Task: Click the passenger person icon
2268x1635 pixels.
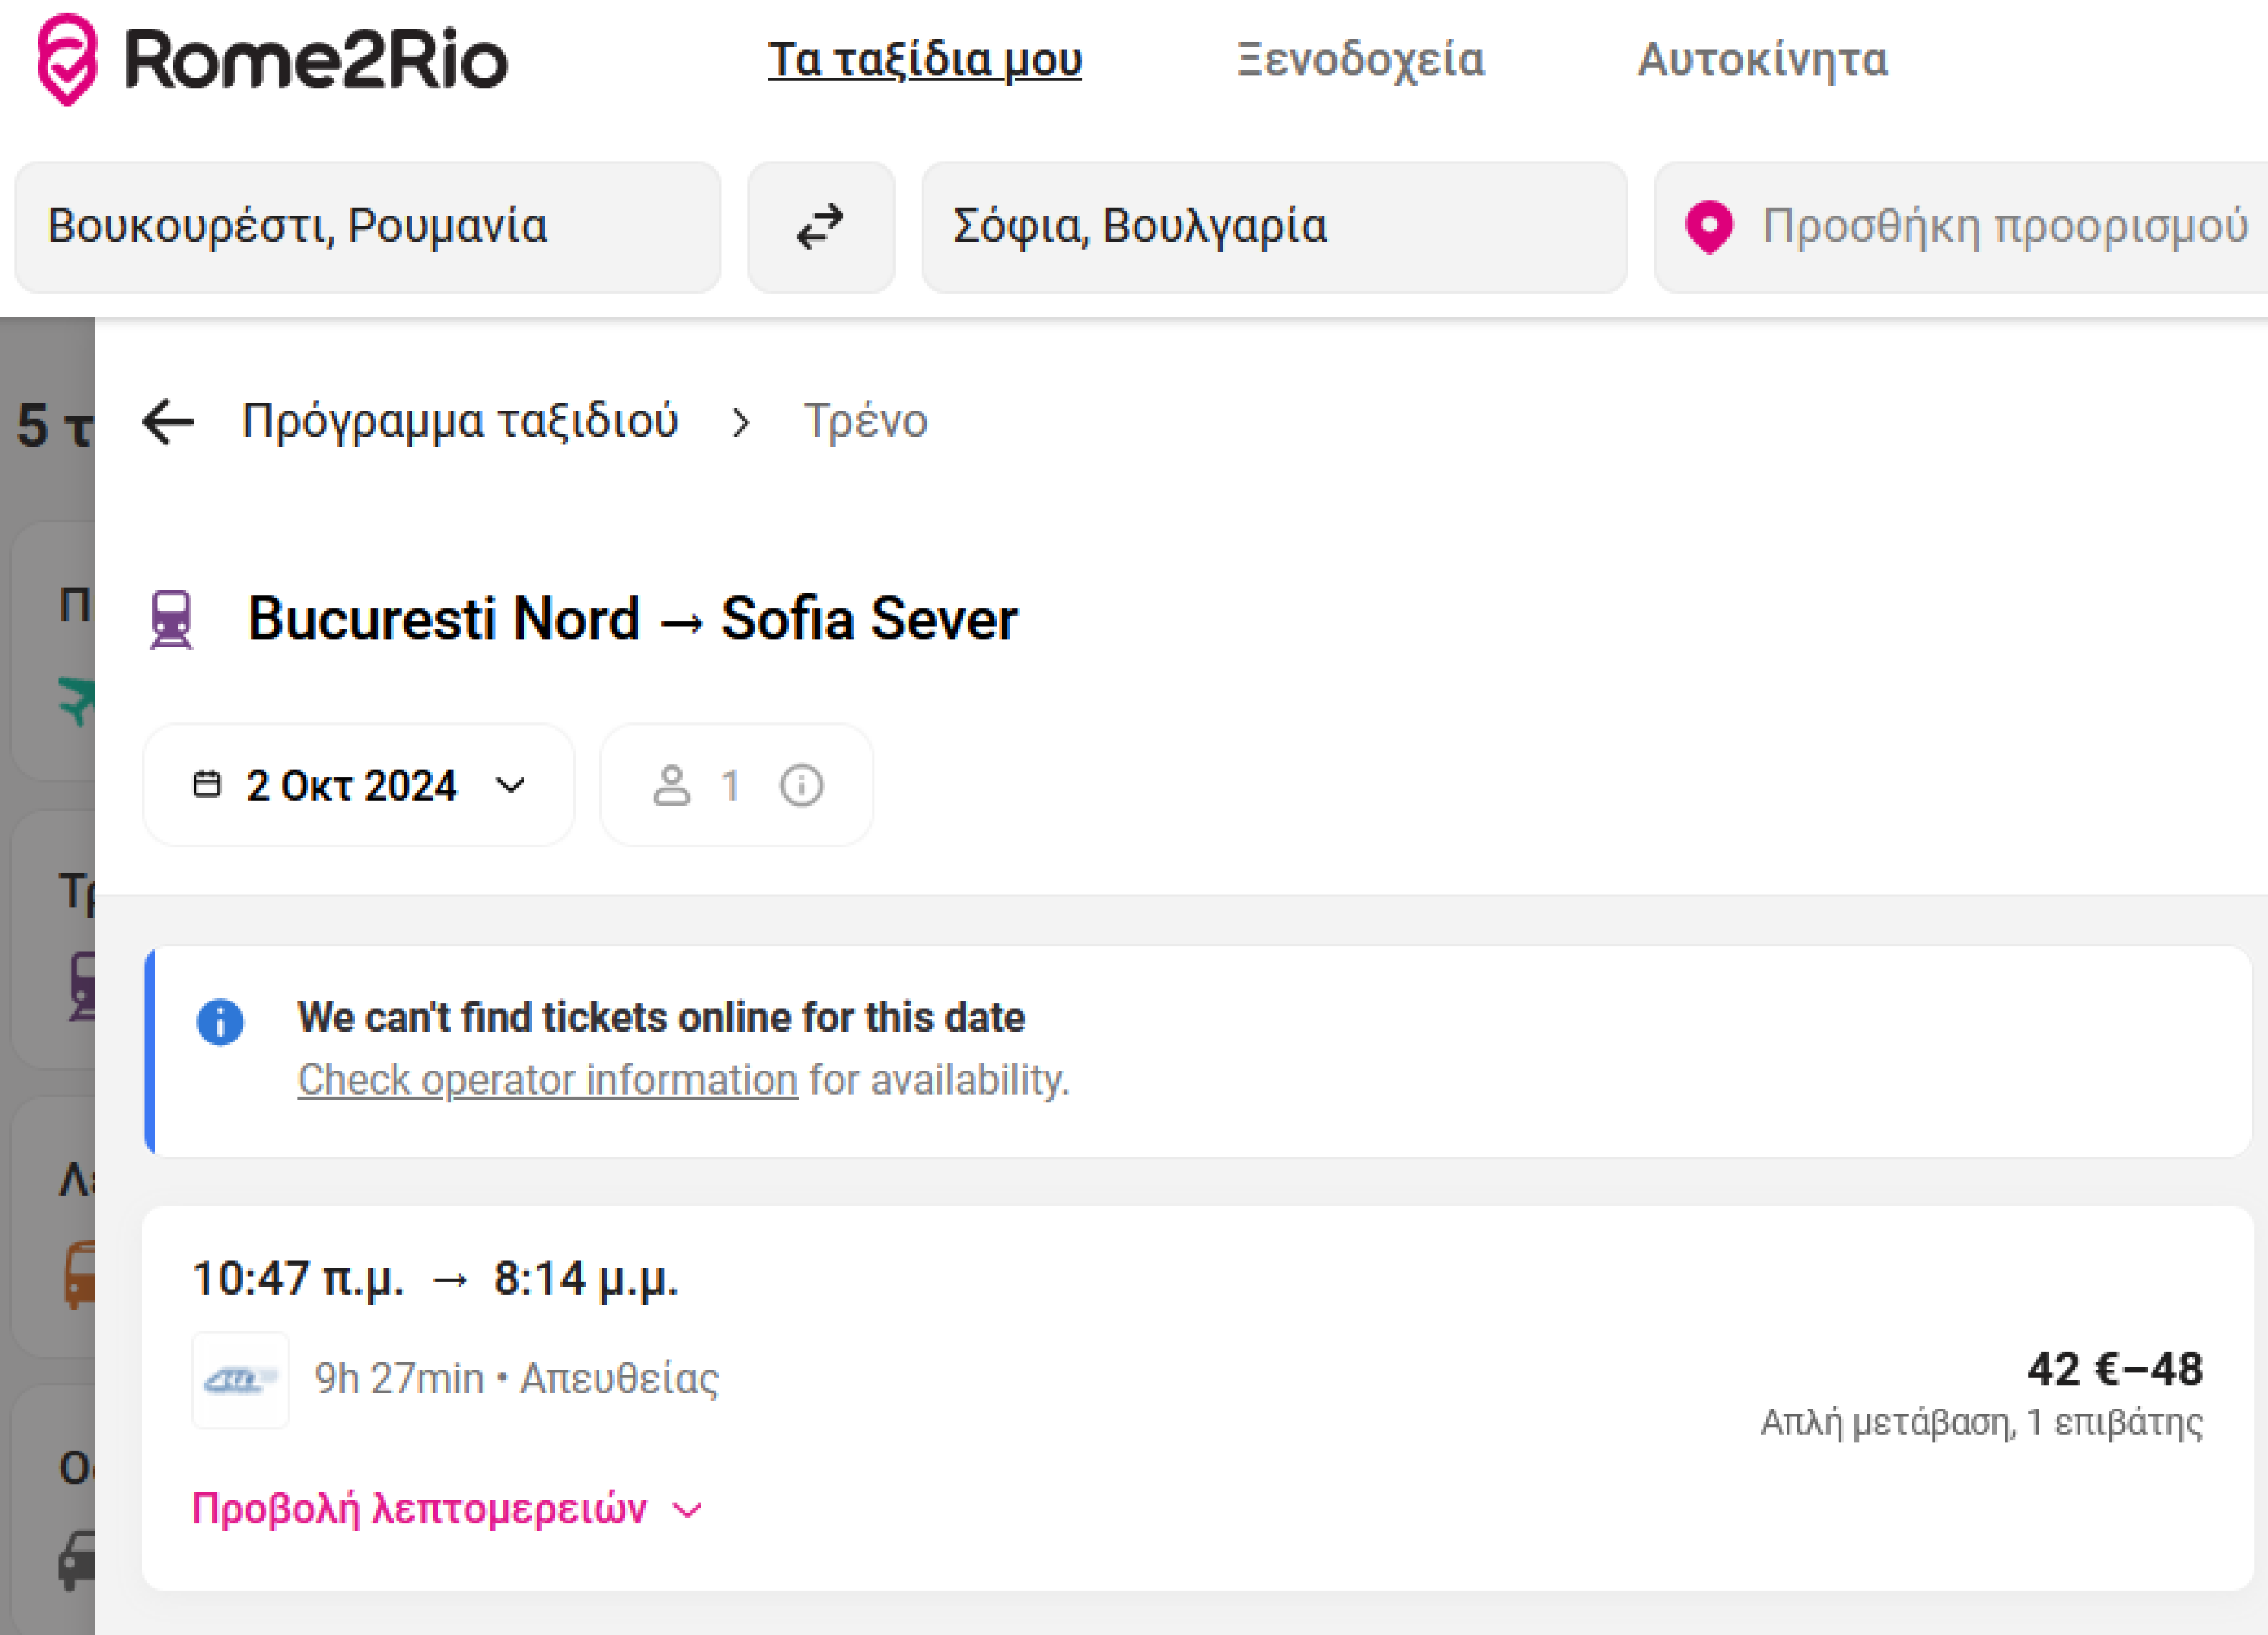Action: pyautogui.click(x=671, y=785)
